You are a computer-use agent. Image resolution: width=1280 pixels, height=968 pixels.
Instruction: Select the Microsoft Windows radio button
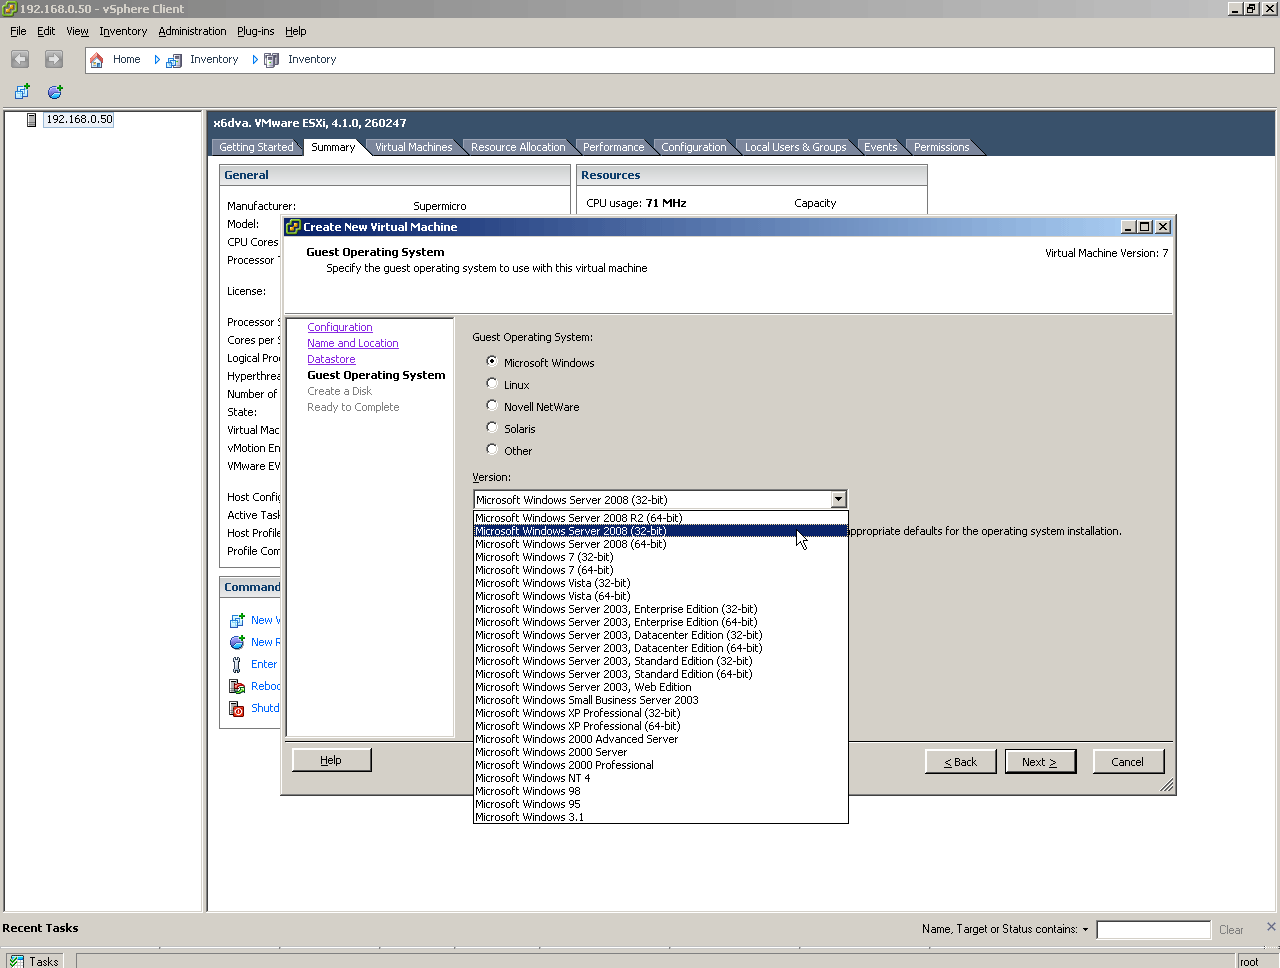(x=492, y=361)
